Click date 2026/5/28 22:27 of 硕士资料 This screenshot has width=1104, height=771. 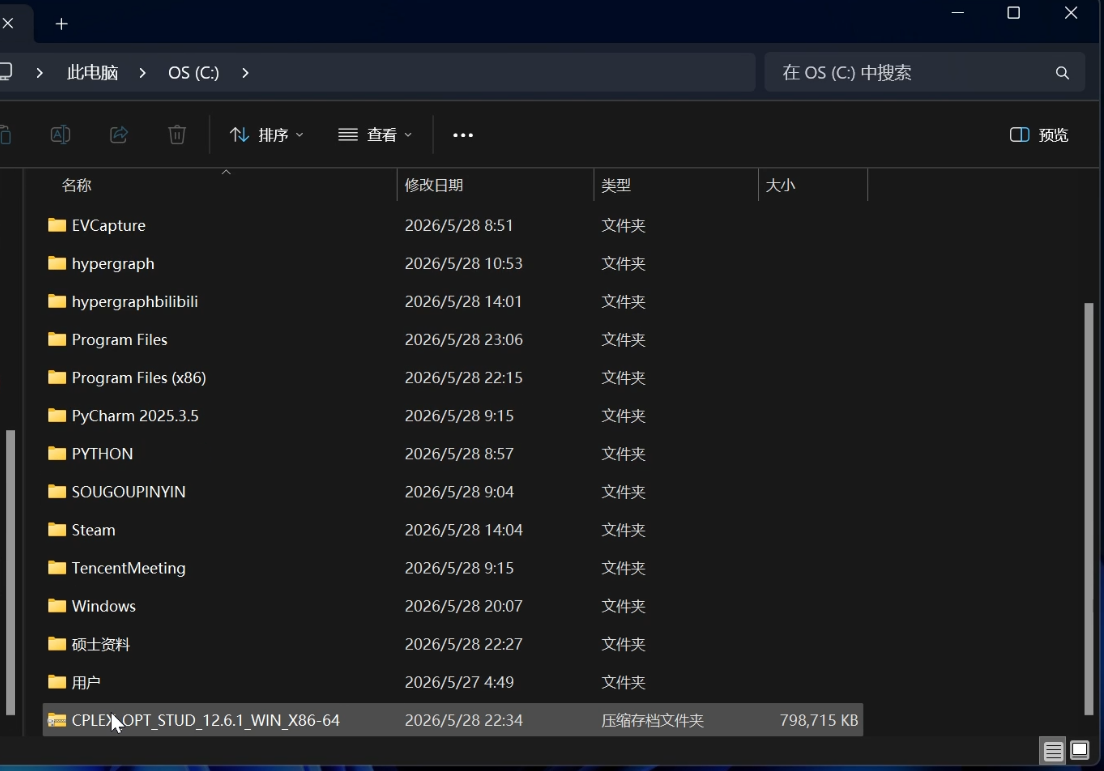(x=463, y=644)
